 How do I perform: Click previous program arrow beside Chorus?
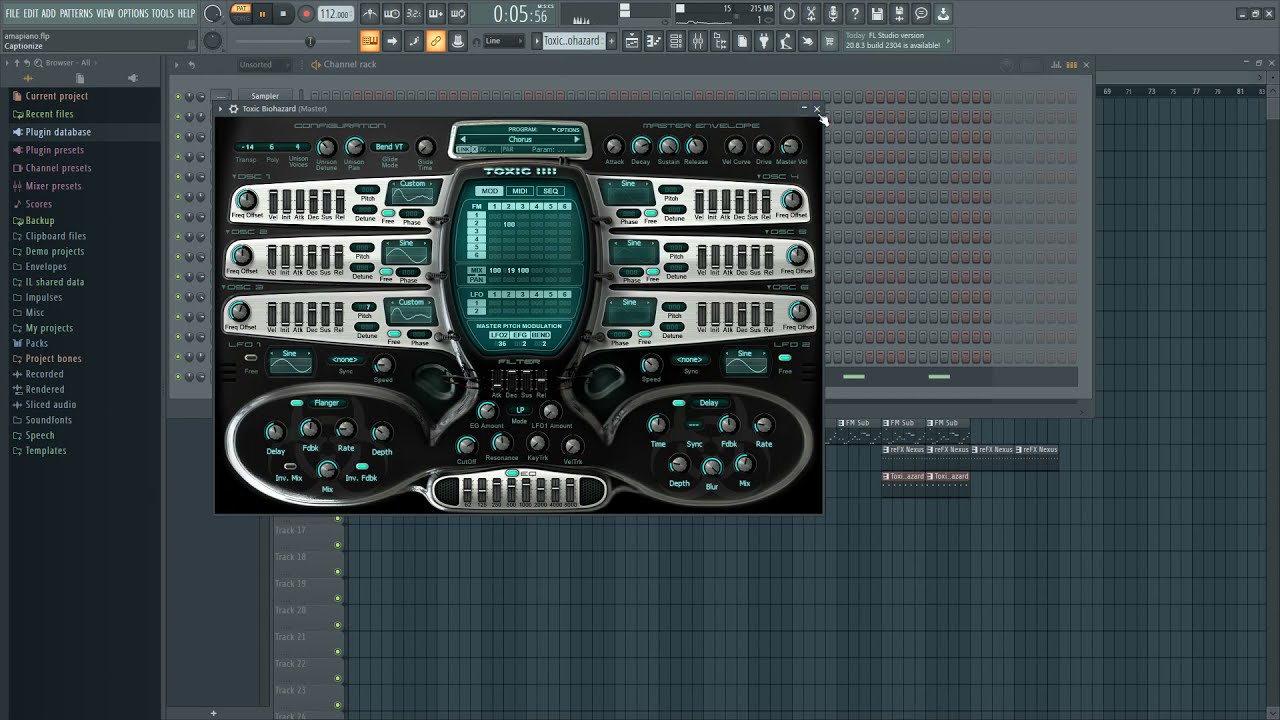click(x=462, y=139)
